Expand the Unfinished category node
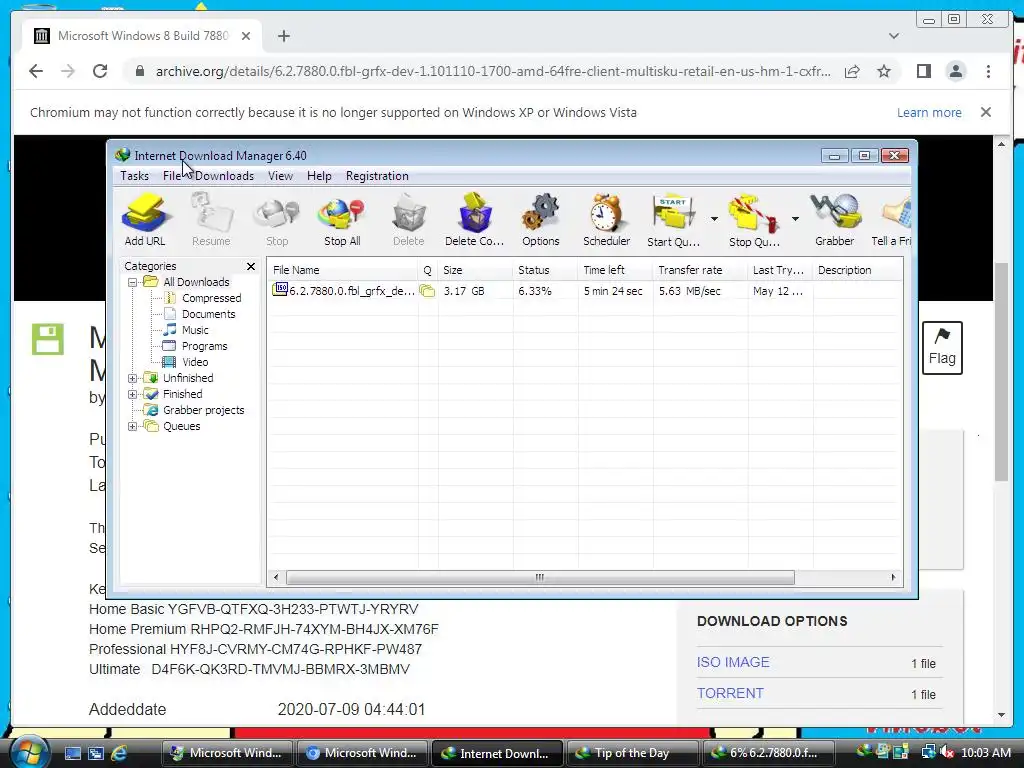The image size is (1024, 768). pos(133,378)
